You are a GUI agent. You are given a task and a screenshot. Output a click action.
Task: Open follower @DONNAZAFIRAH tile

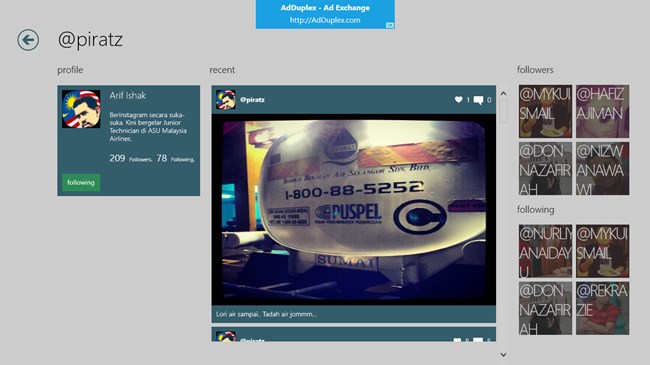point(545,168)
